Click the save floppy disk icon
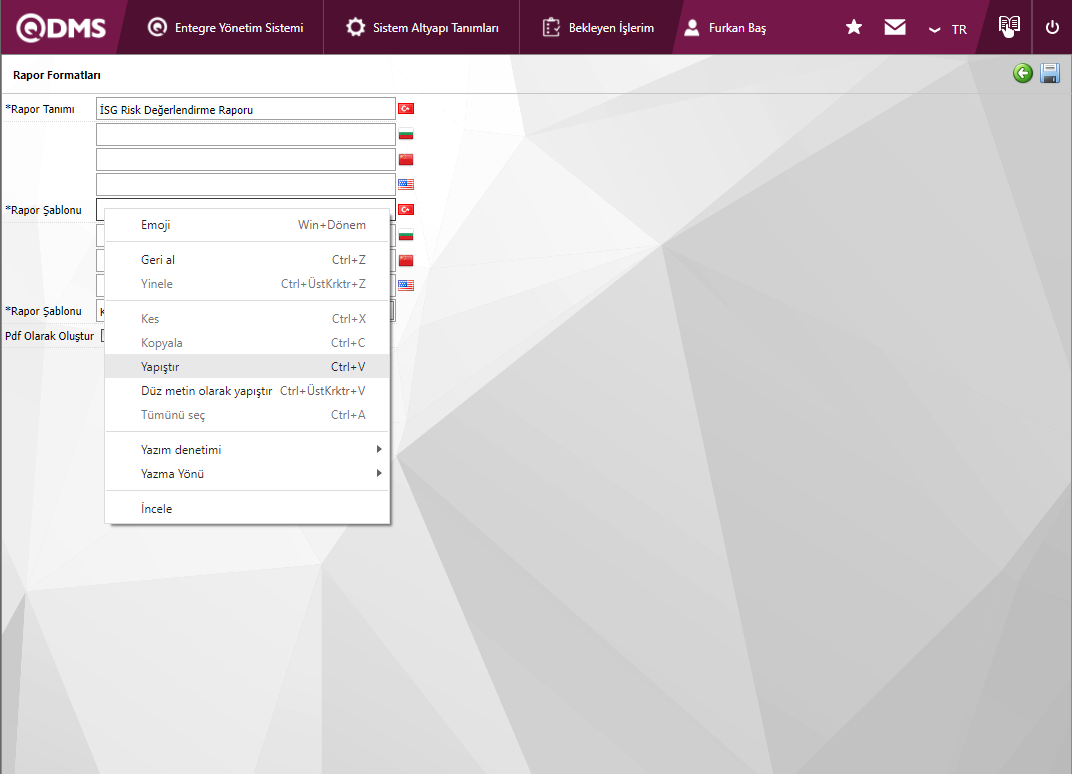1072x774 pixels. pyautogui.click(x=1050, y=73)
